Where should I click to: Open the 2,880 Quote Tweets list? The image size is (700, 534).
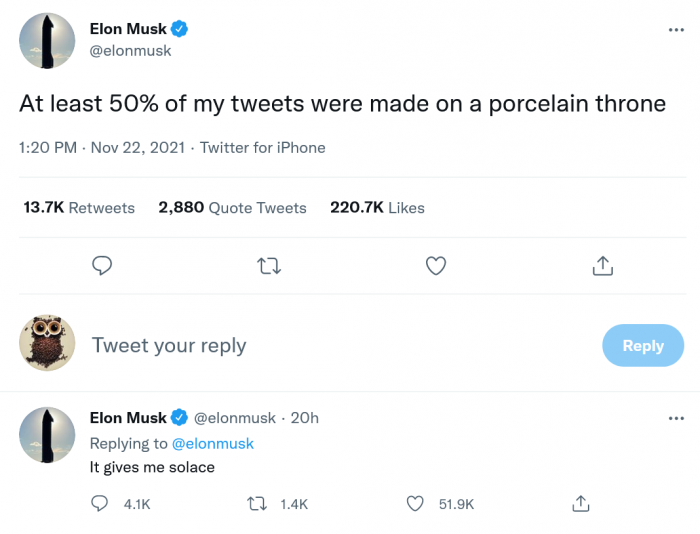click(x=232, y=207)
